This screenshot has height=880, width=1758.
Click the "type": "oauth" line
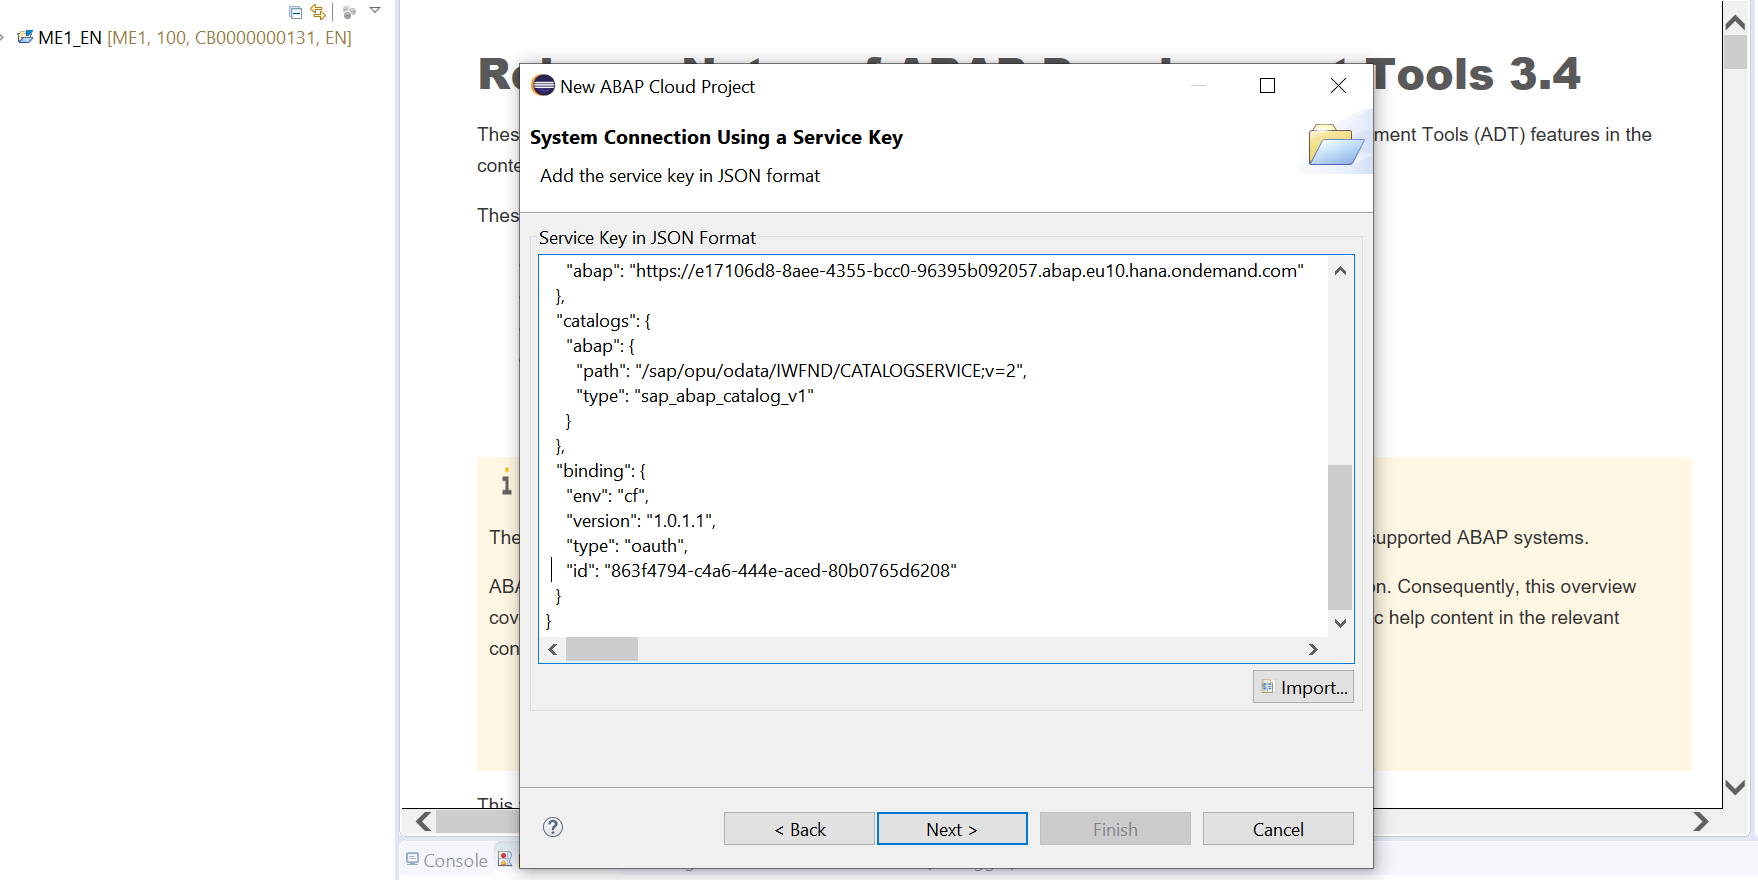(627, 546)
